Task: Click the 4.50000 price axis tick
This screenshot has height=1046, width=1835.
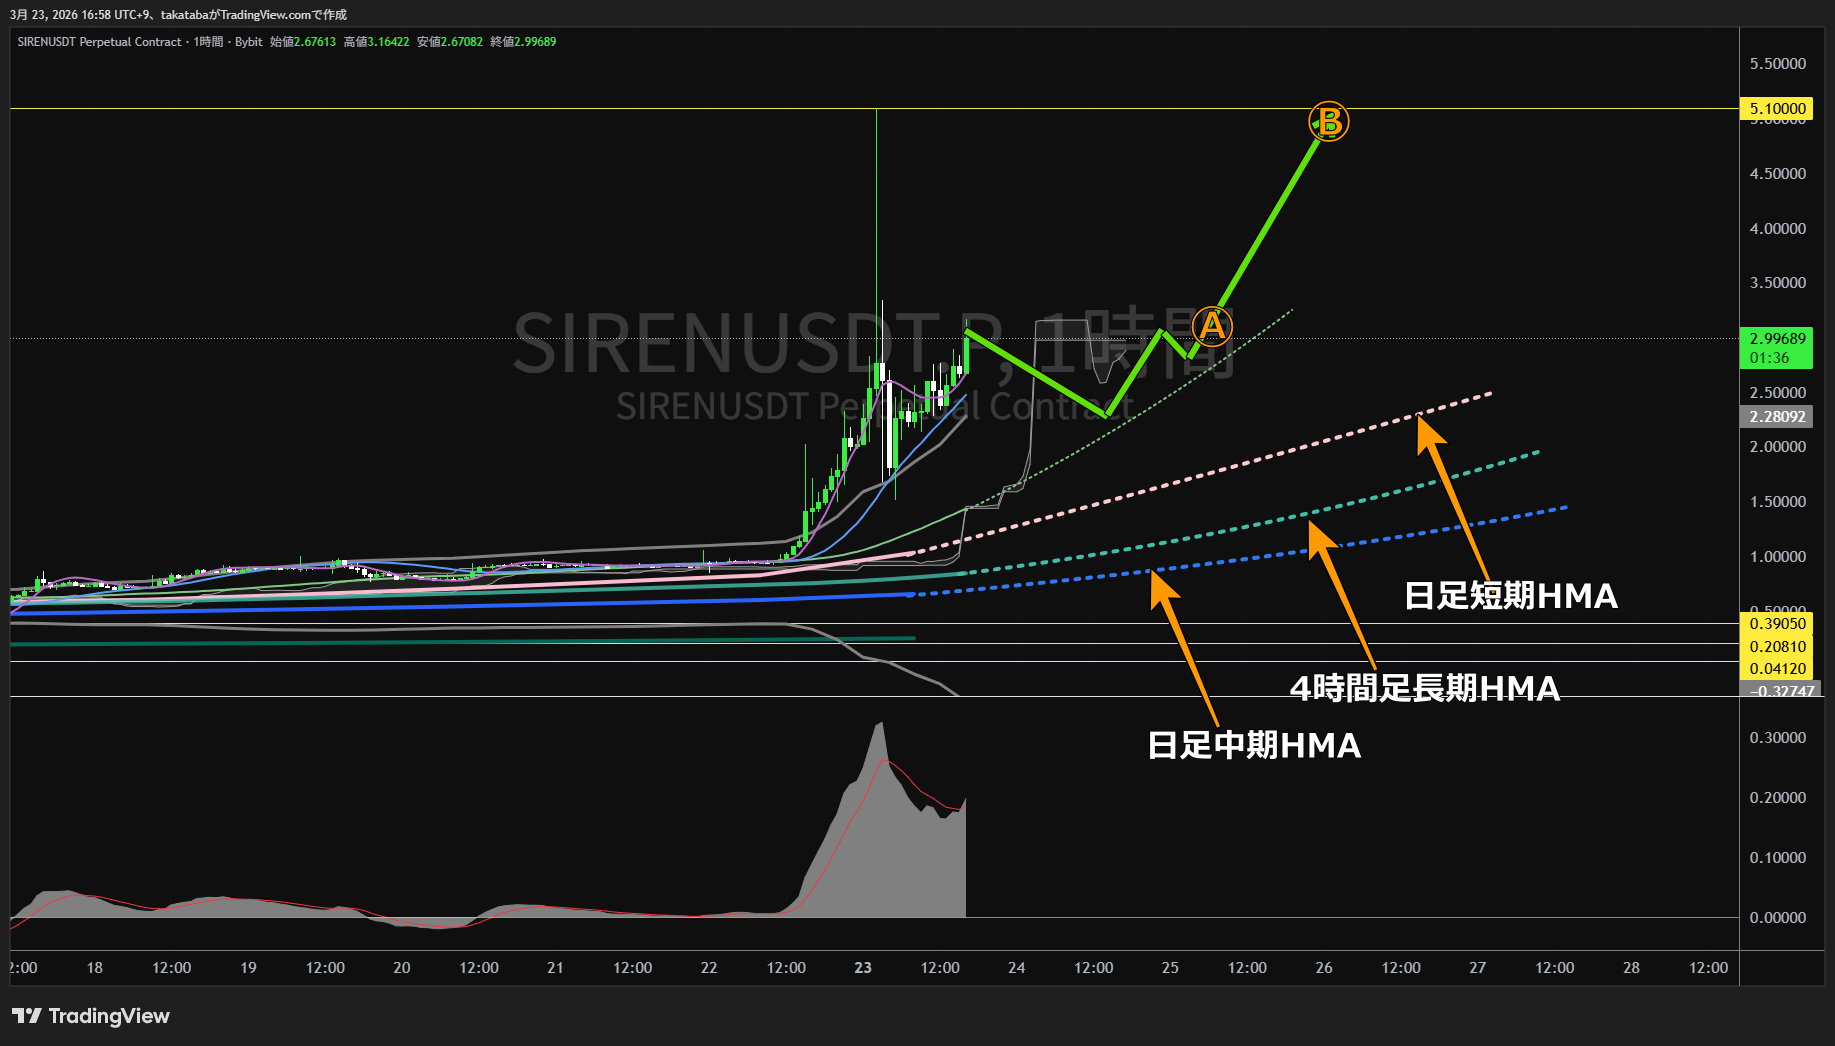Action: tap(1777, 174)
